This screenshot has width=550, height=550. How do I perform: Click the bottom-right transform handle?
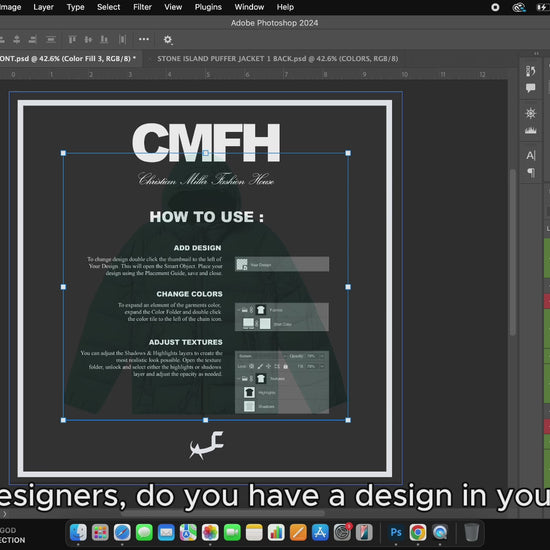(348, 420)
